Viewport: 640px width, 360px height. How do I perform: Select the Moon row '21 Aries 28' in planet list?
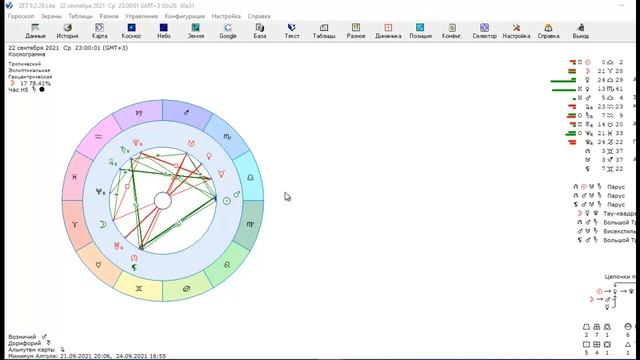597,71
